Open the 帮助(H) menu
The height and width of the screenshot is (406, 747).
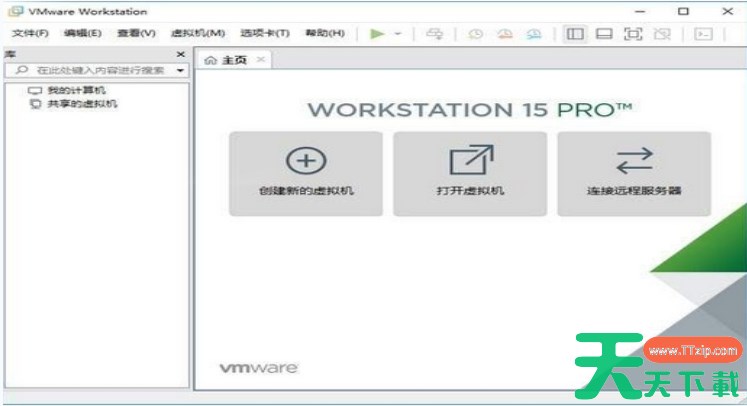[325, 33]
